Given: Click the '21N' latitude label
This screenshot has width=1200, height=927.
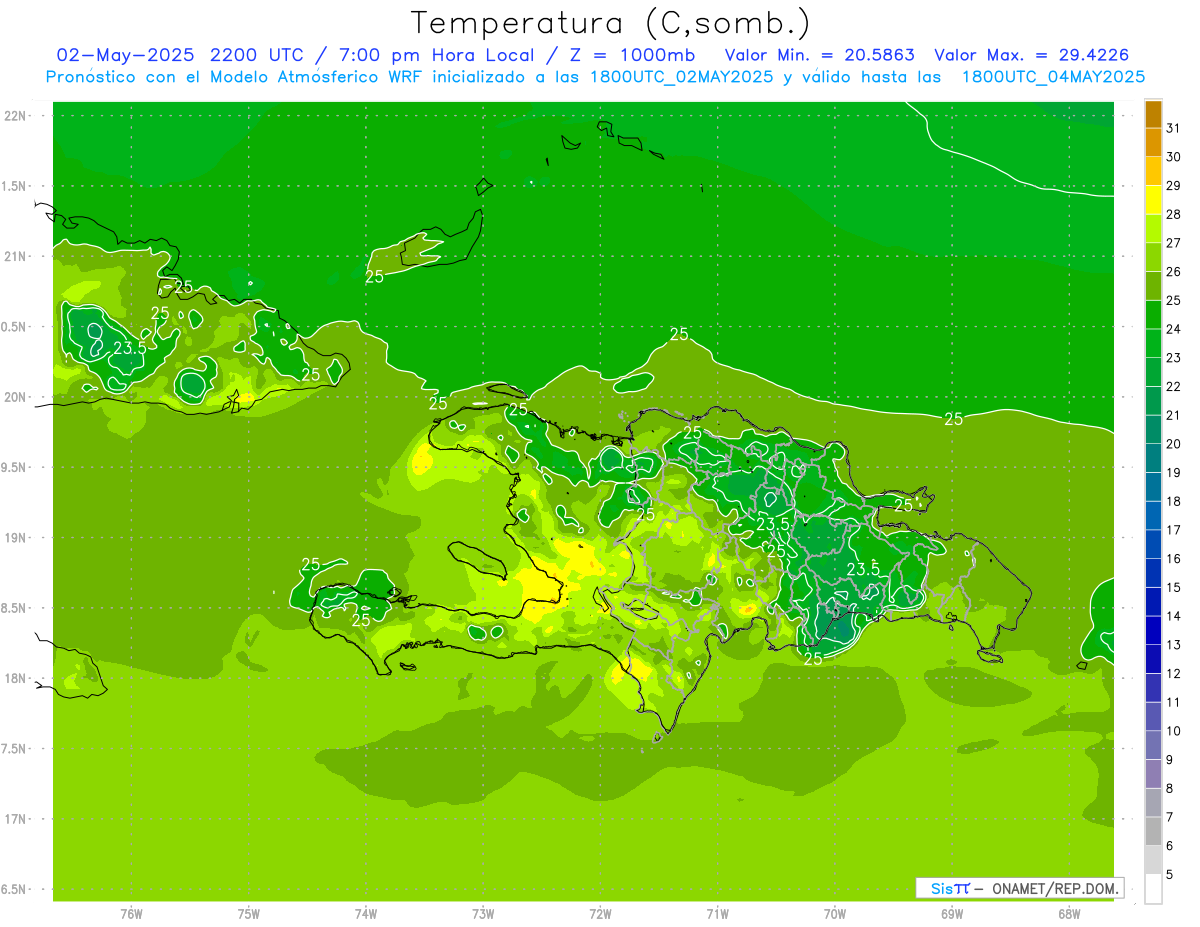Looking at the screenshot, I should pos(16,256).
